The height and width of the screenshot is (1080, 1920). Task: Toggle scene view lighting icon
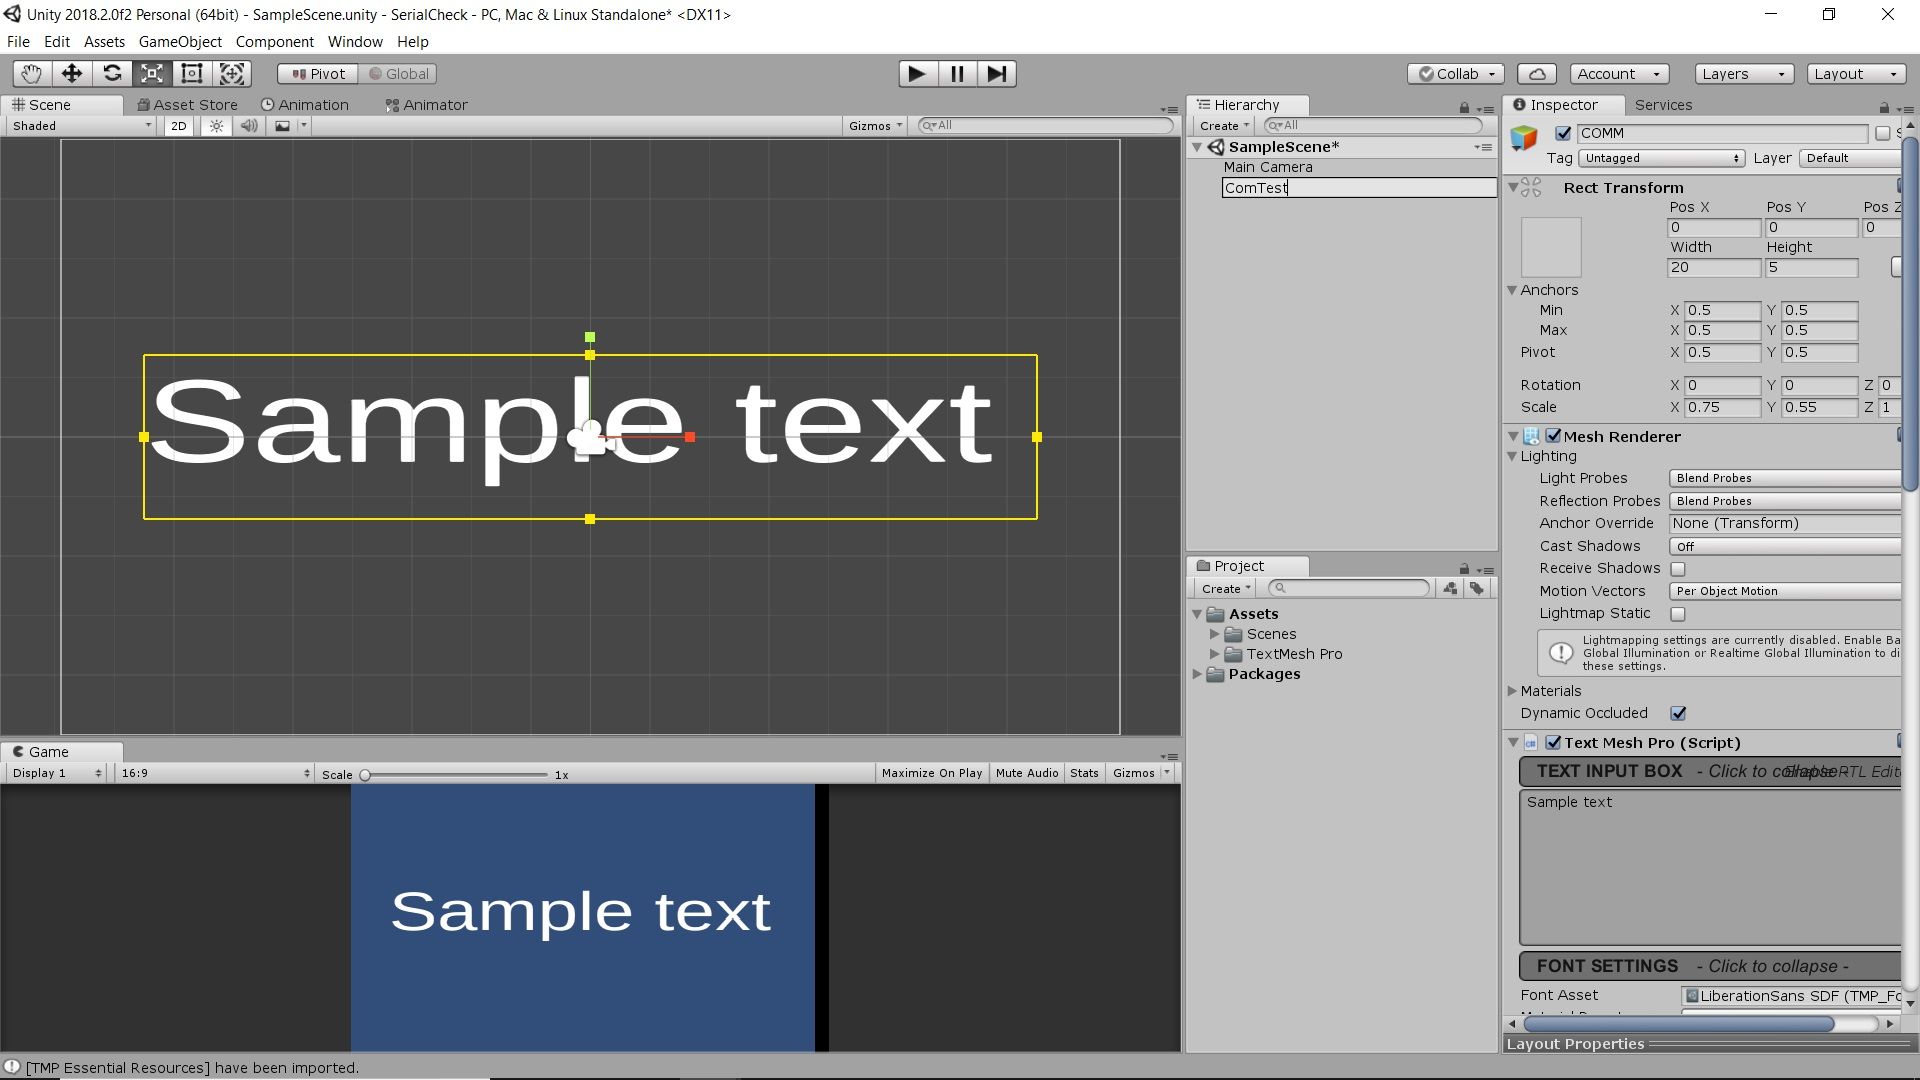pyautogui.click(x=216, y=125)
